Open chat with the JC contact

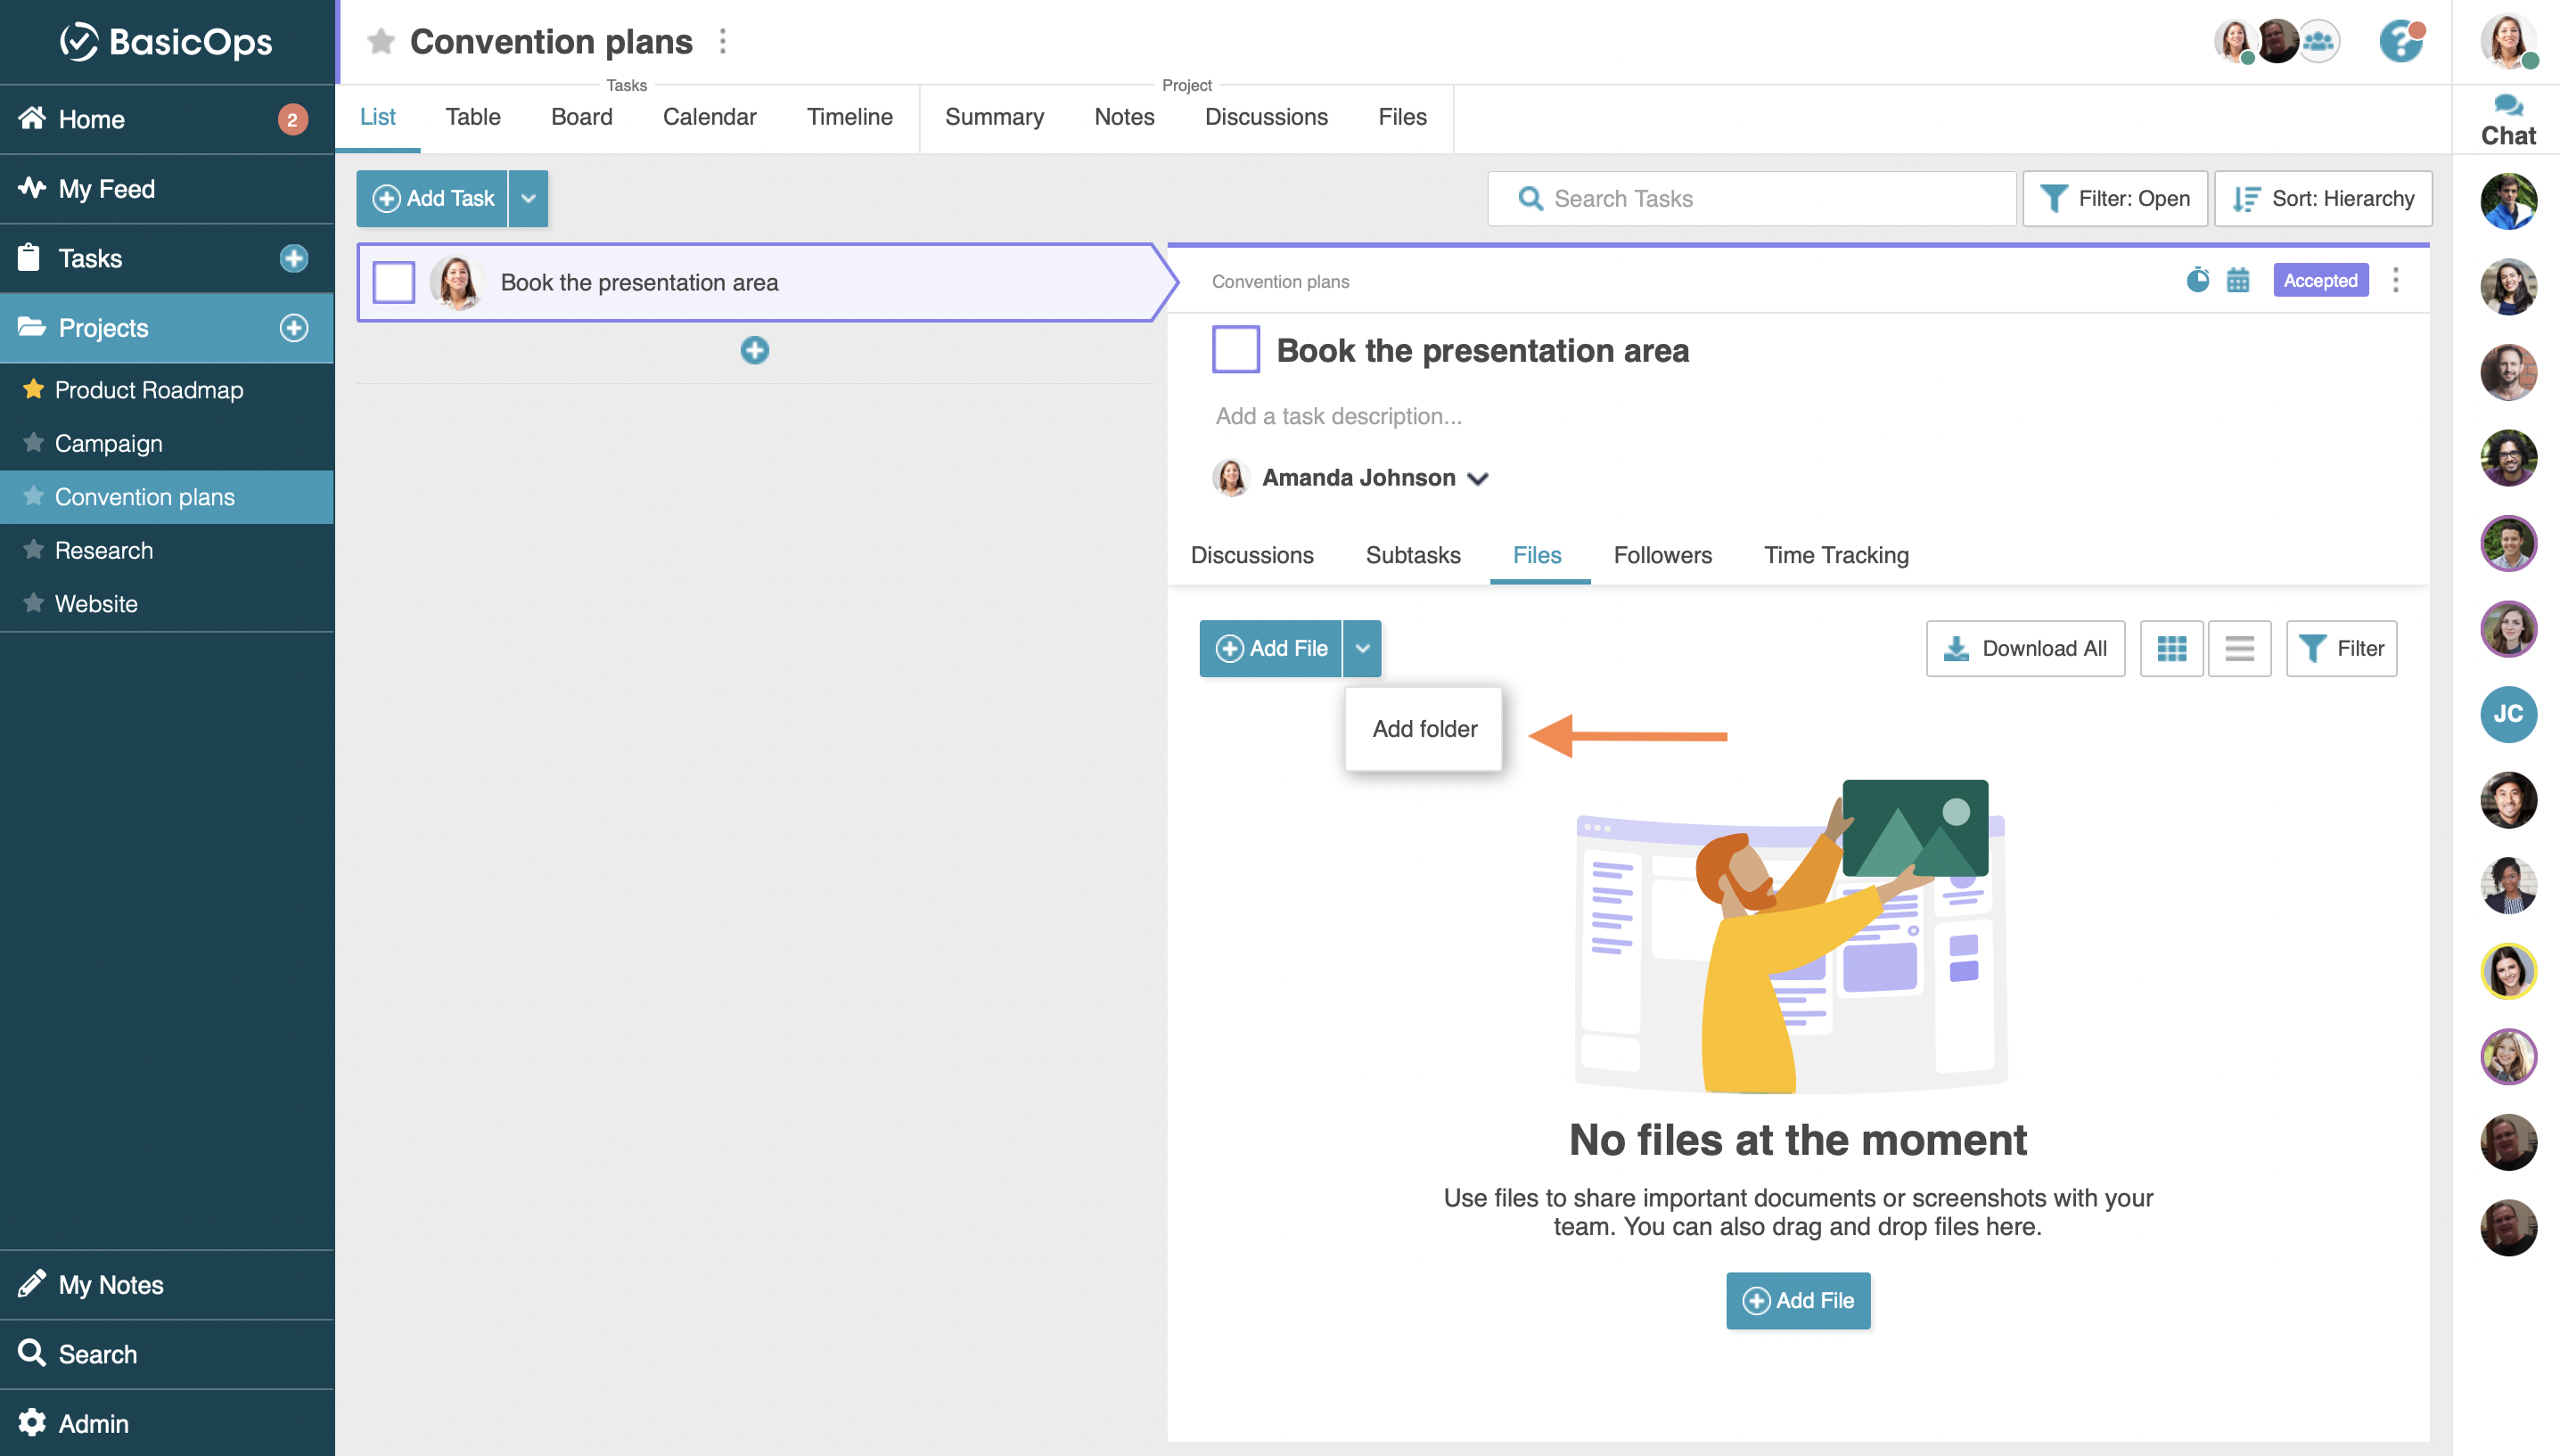pyautogui.click(x=2508, y=714)
